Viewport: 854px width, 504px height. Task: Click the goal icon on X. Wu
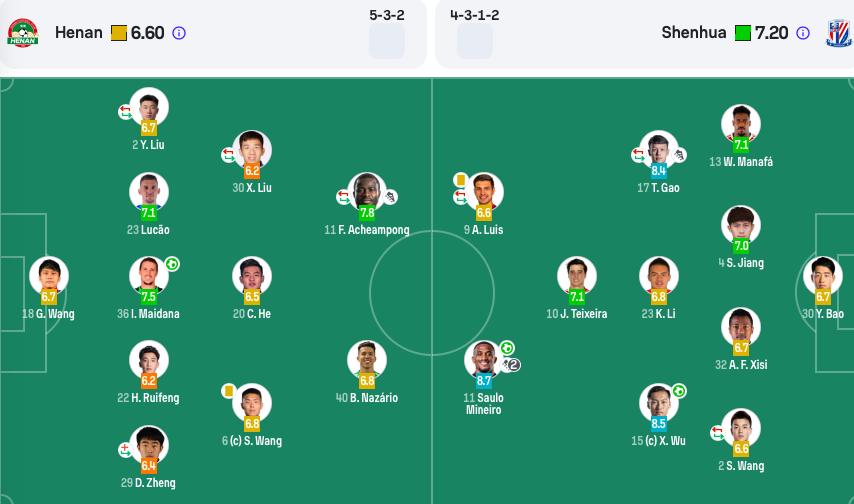click(679, 391)
